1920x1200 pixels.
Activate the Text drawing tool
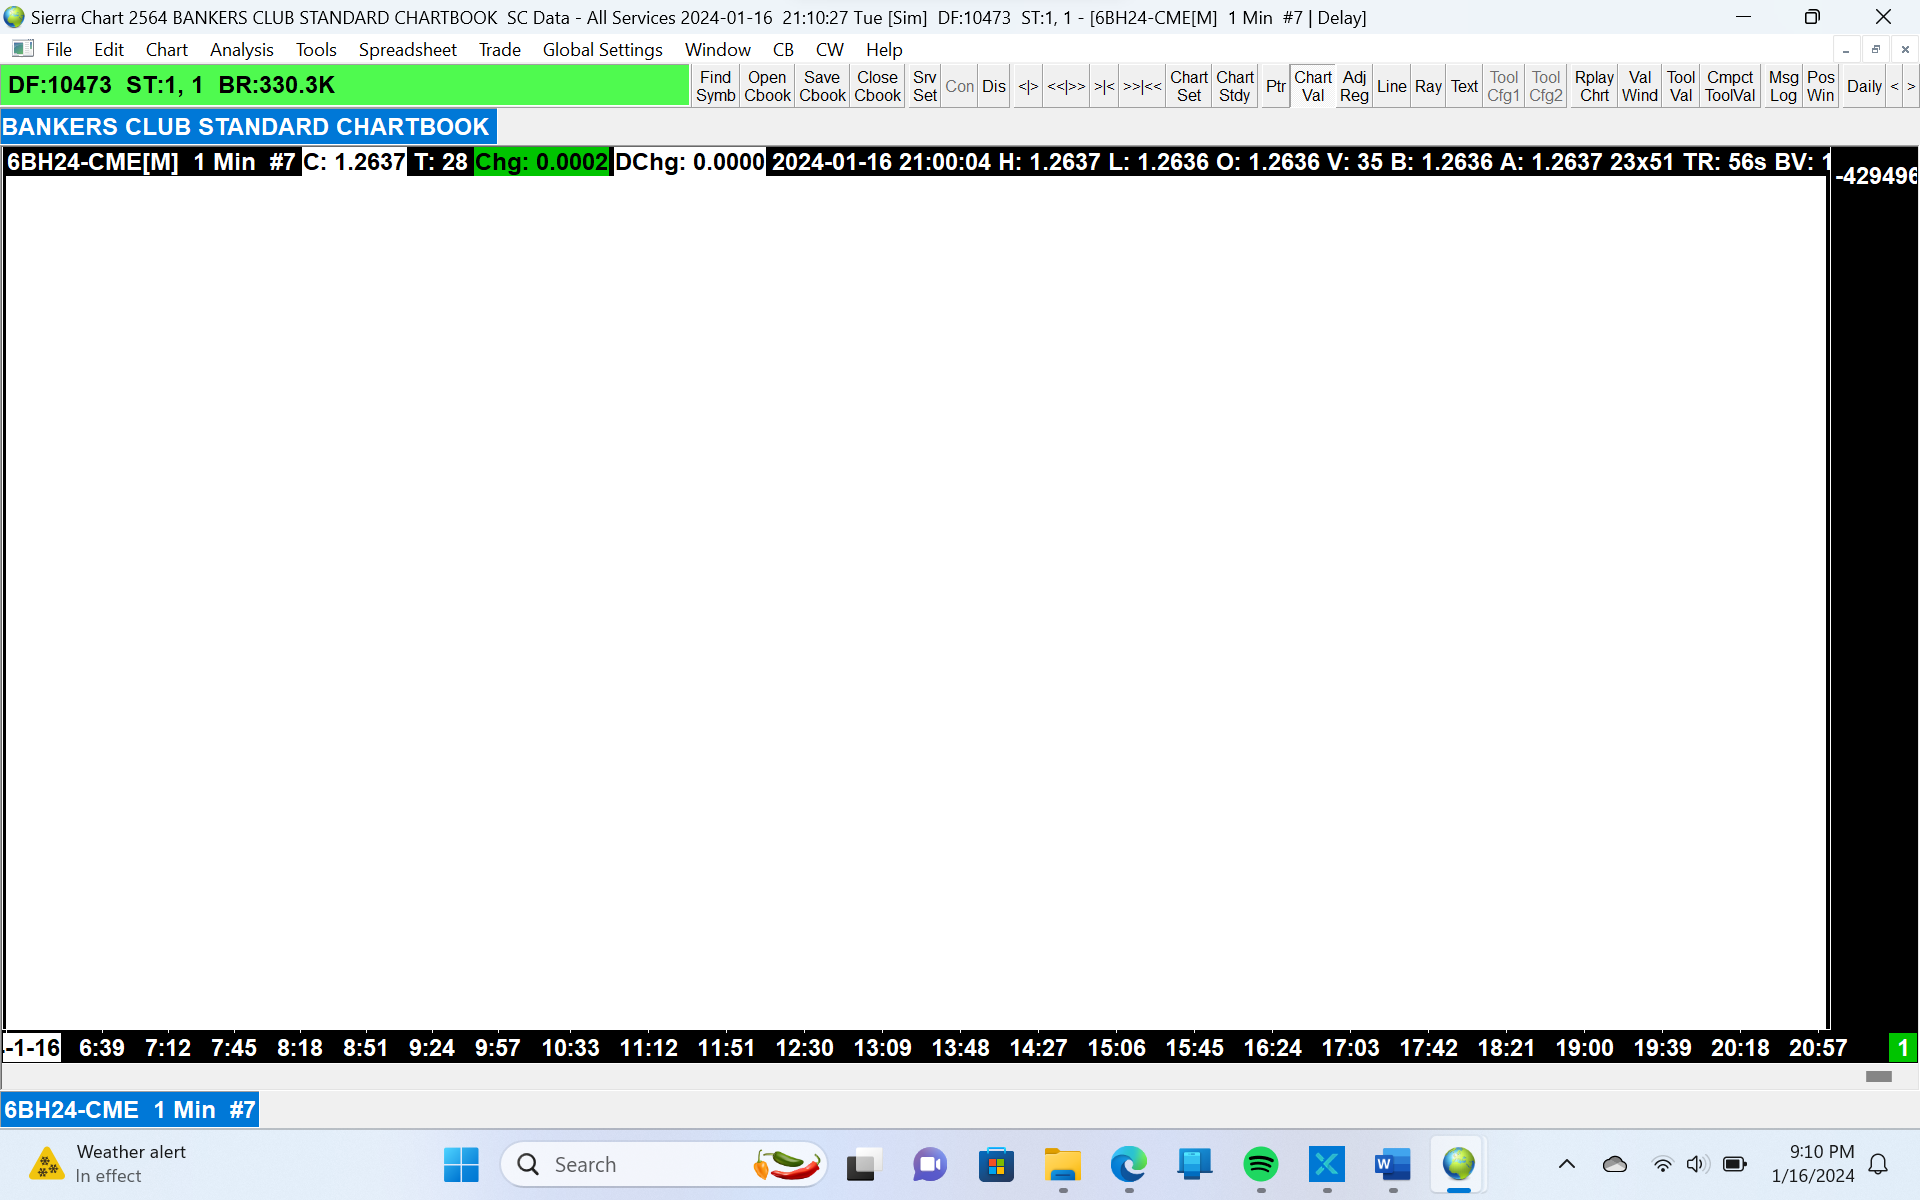(x=1464, y=86)
